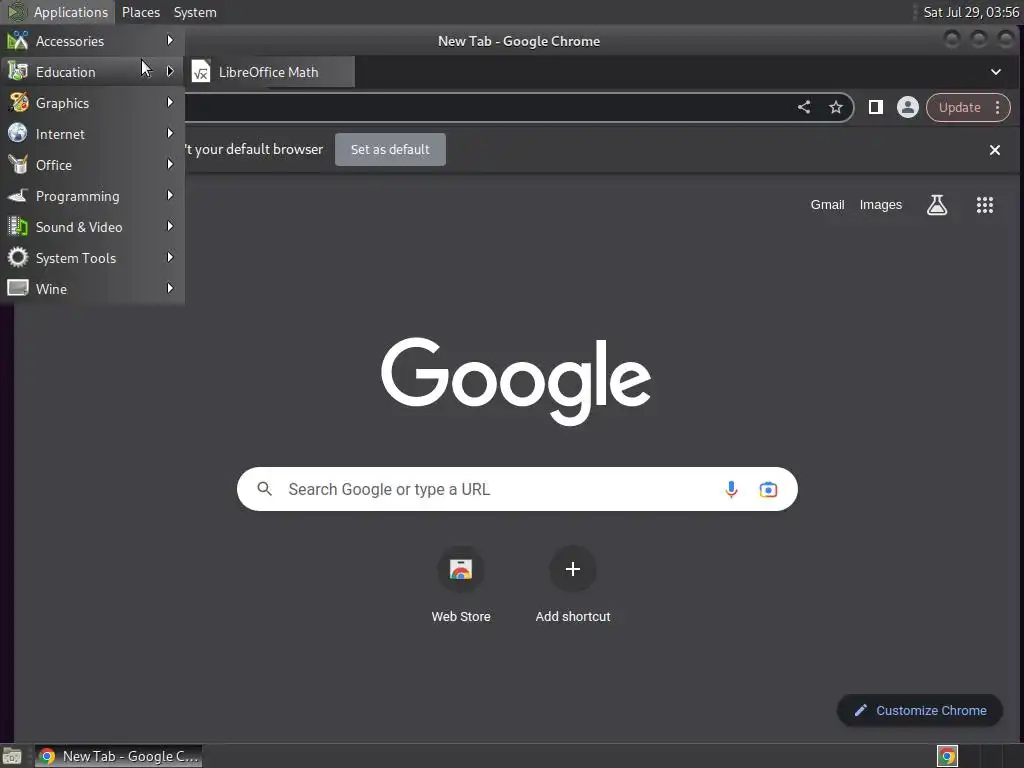Click the System Tools gear icon
The image size is (1024, 768).
point(18,257)
